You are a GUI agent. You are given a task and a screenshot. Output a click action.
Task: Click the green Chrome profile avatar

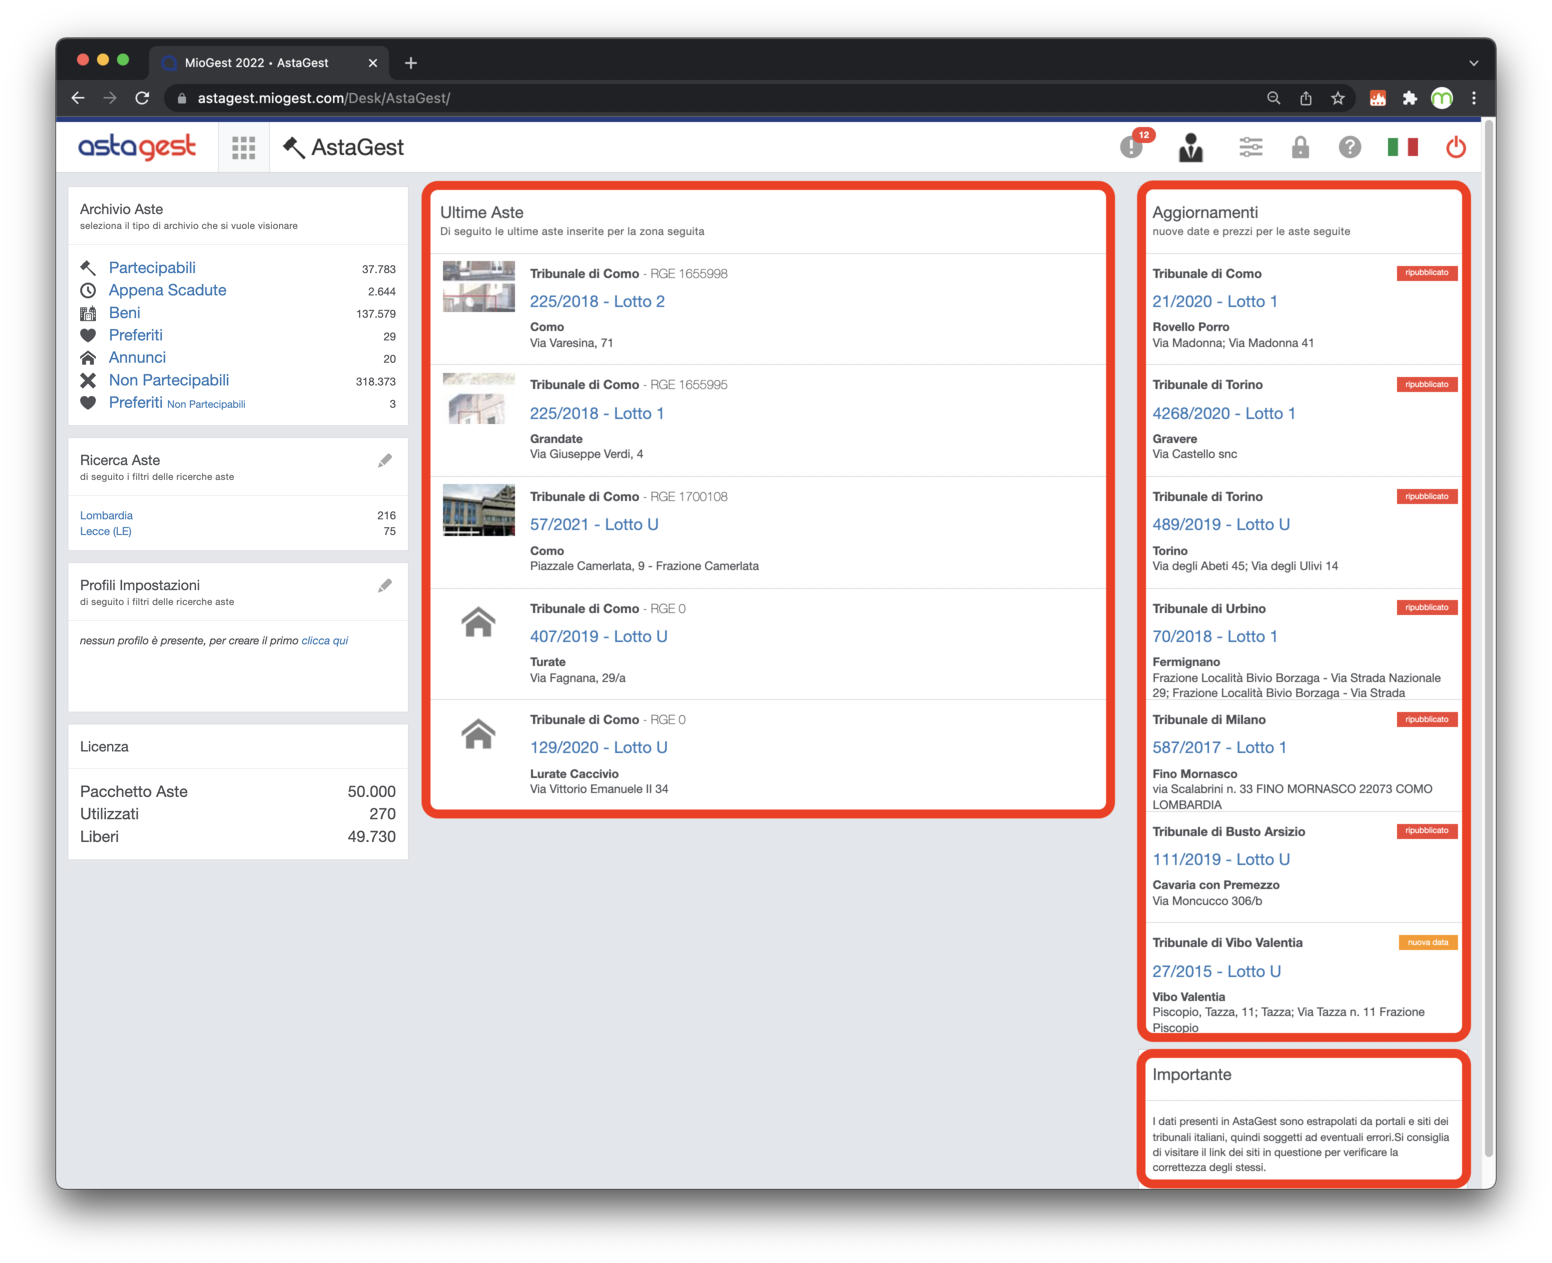point(1442,98)
